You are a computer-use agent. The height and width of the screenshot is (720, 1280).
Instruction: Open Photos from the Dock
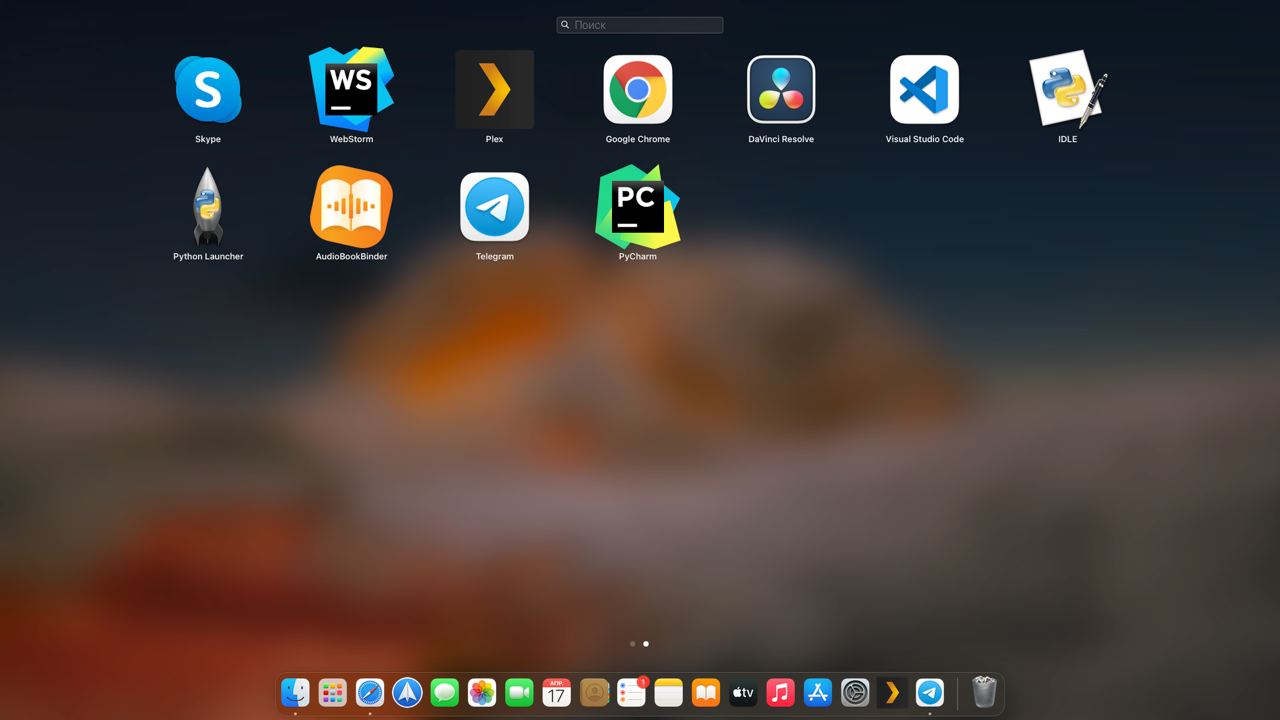point(482,692)
